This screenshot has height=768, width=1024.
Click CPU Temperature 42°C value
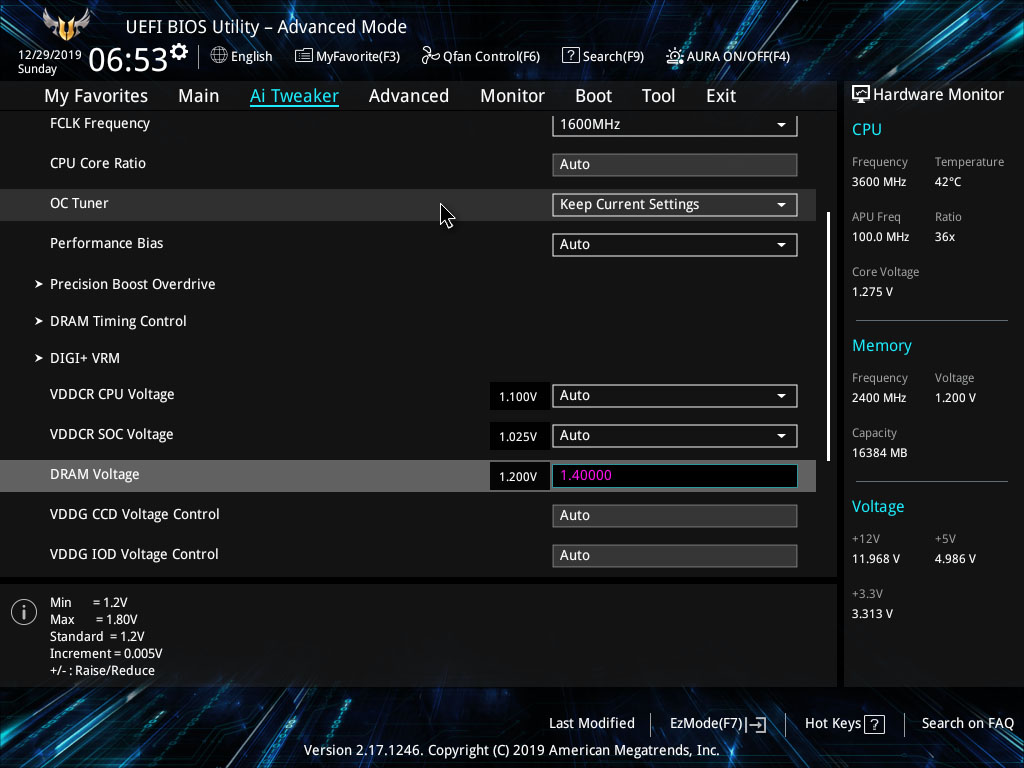[x=948, y=182]
